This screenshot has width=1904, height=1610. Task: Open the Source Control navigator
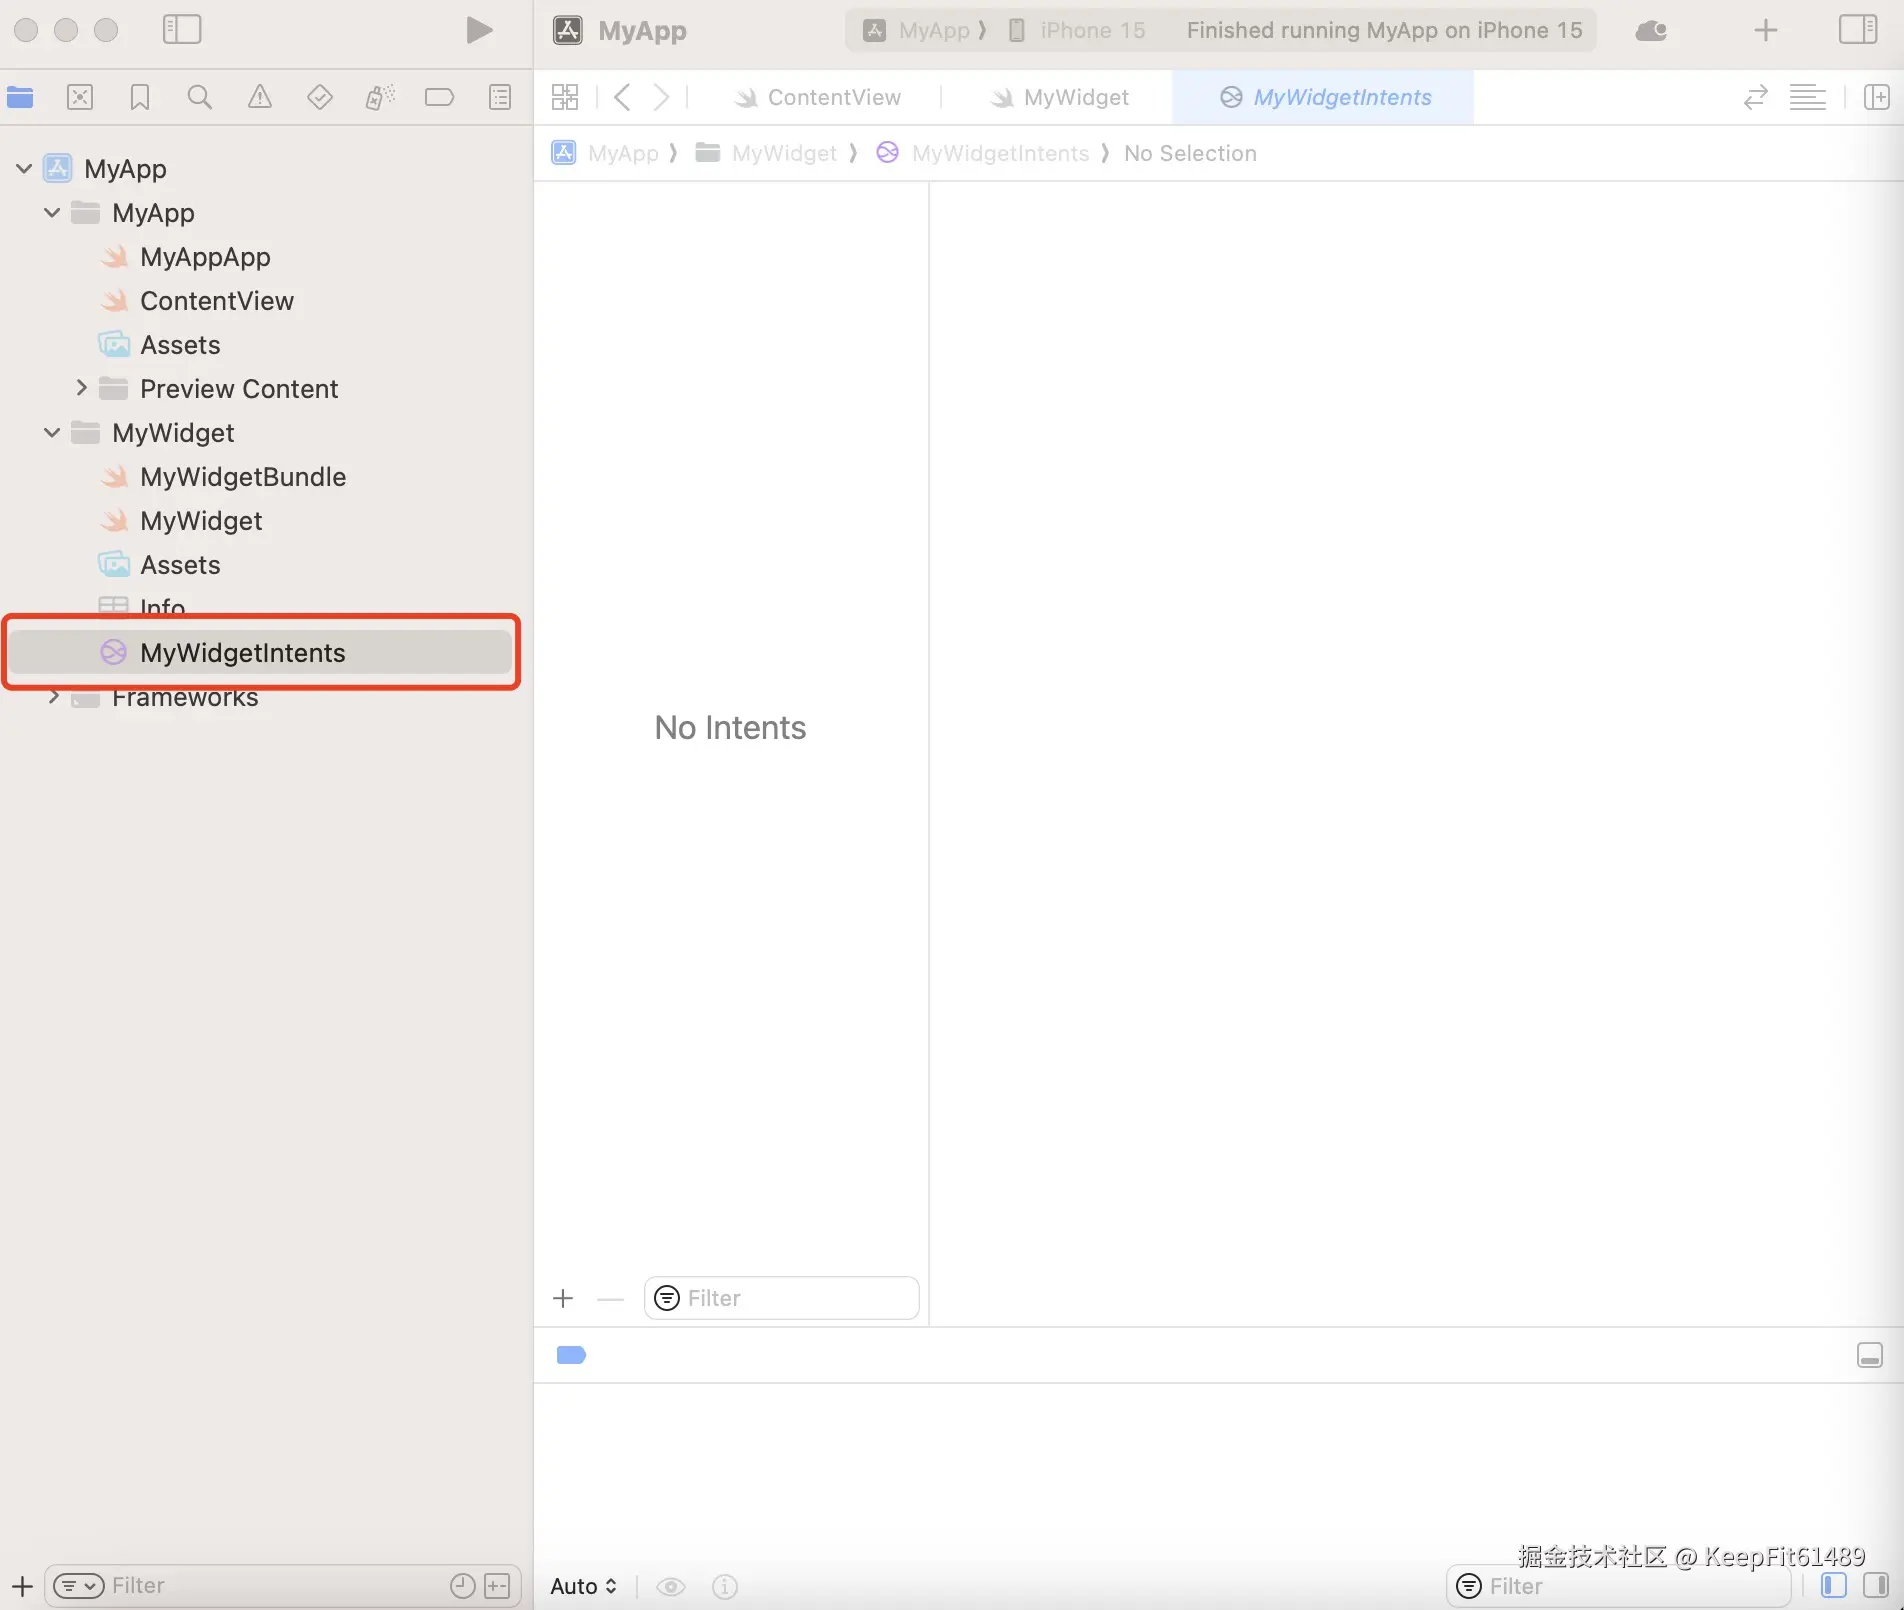[x=80, y=97]
